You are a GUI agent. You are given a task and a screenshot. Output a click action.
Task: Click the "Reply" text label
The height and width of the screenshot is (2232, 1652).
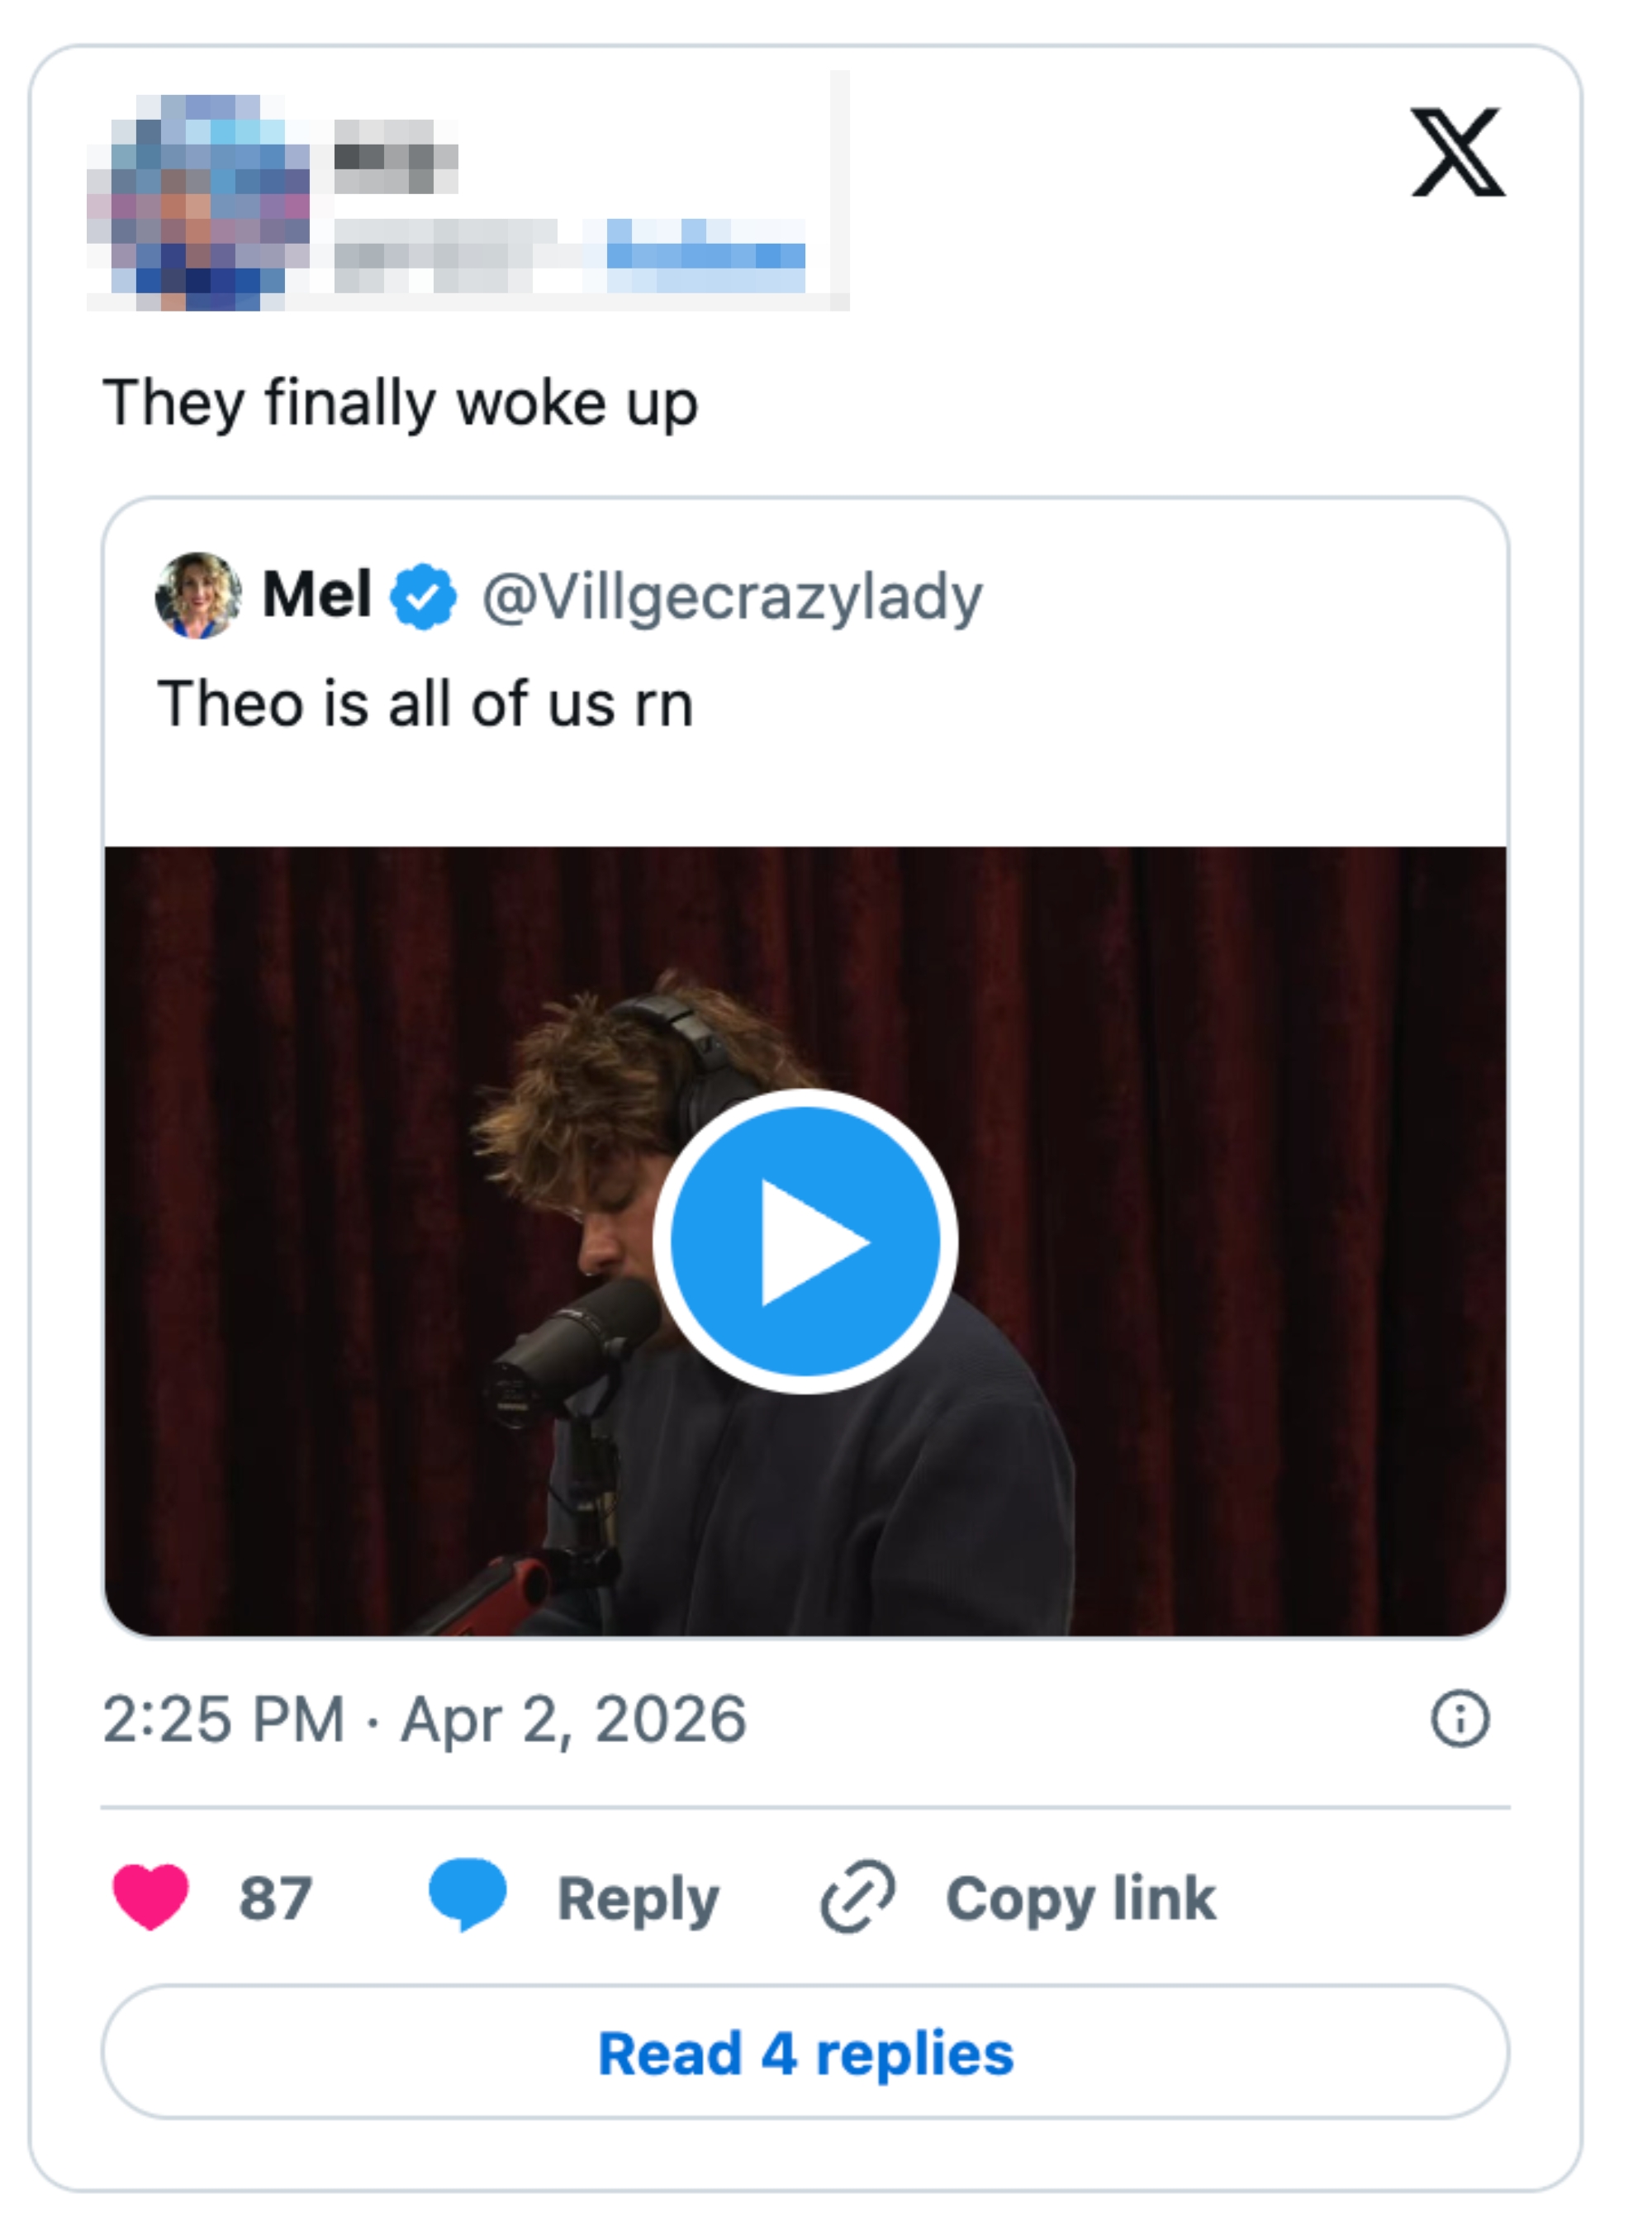[x=638, y=1898]
